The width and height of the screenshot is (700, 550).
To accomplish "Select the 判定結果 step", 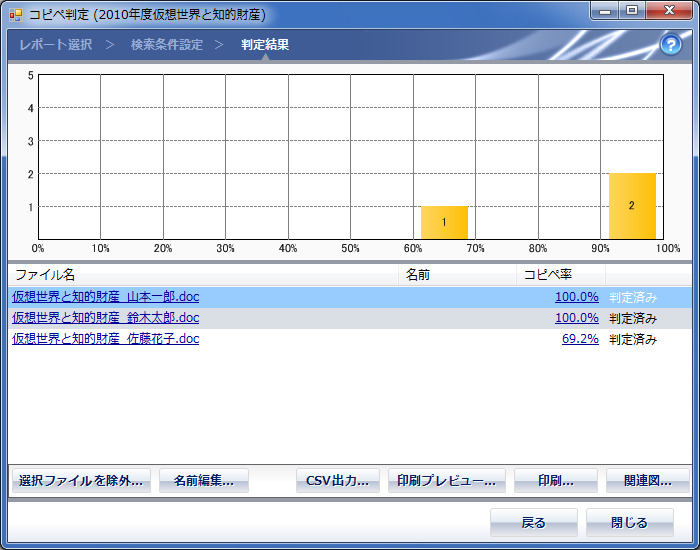I will (265, 45).
